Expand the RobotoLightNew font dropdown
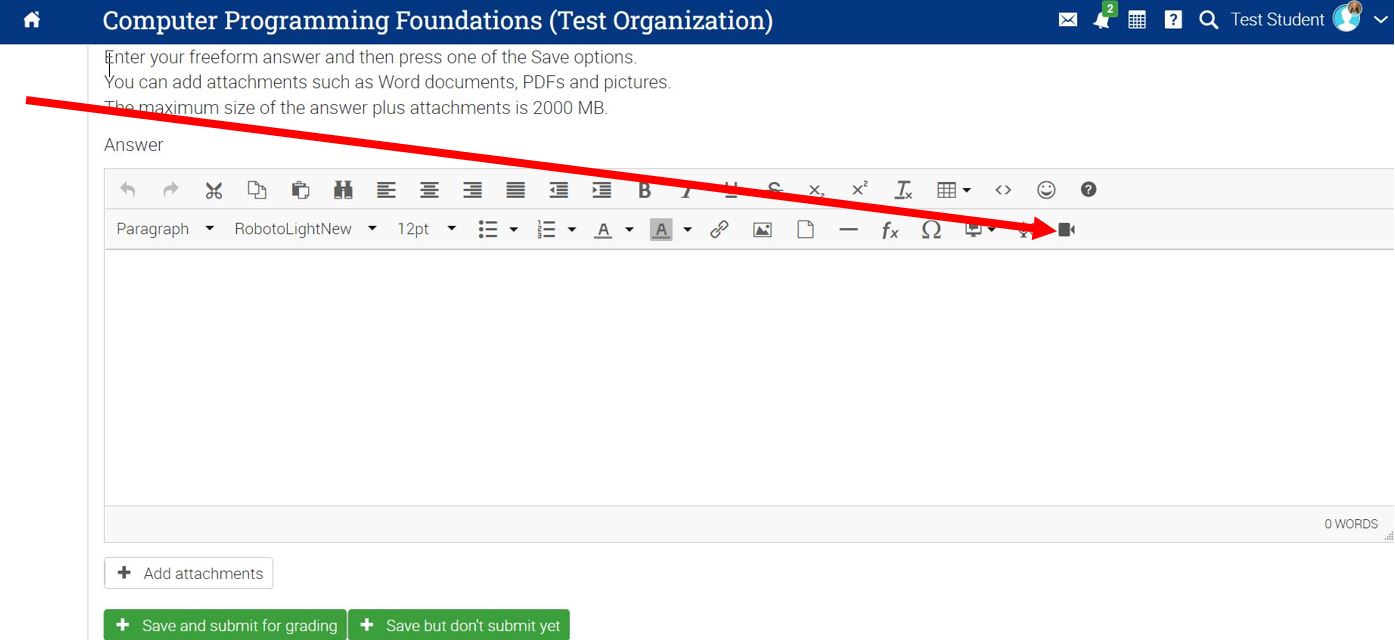 point(305,229)
